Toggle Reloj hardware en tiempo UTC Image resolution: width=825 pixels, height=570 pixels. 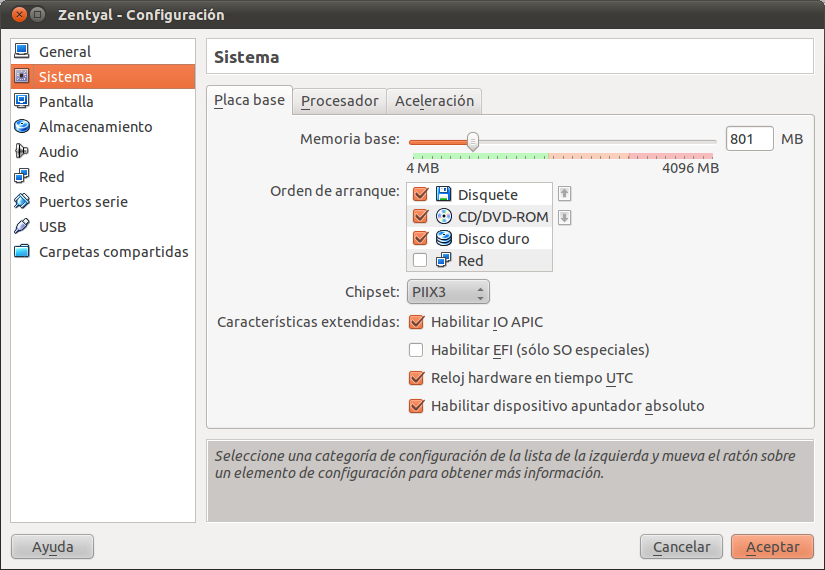[x=416, y=378]
